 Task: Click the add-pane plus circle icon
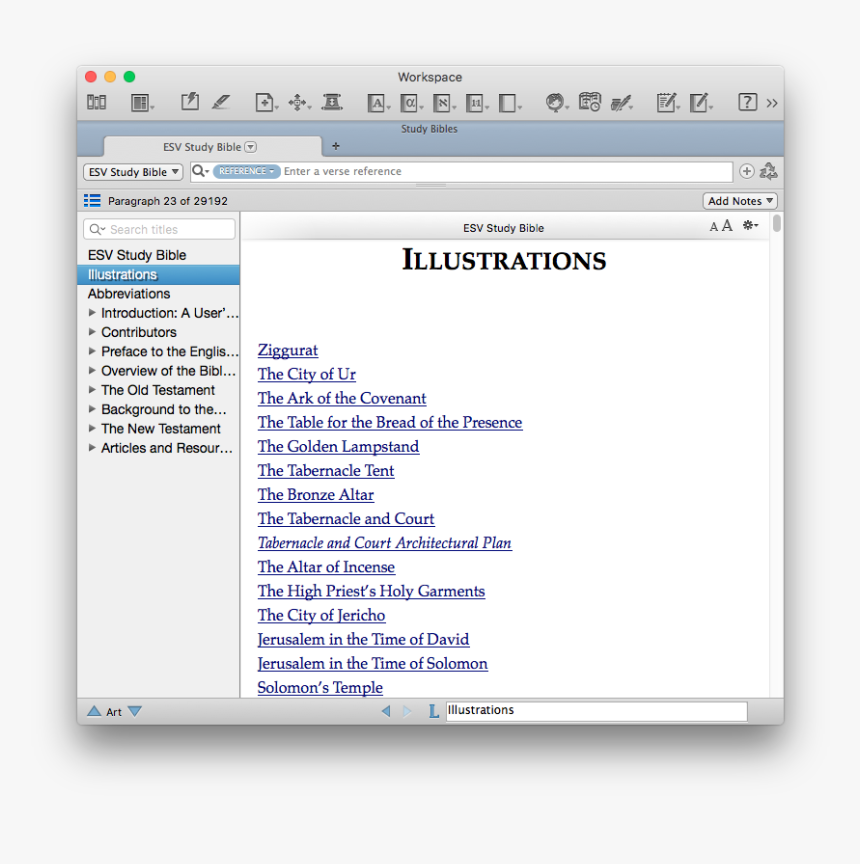point(747,171)
